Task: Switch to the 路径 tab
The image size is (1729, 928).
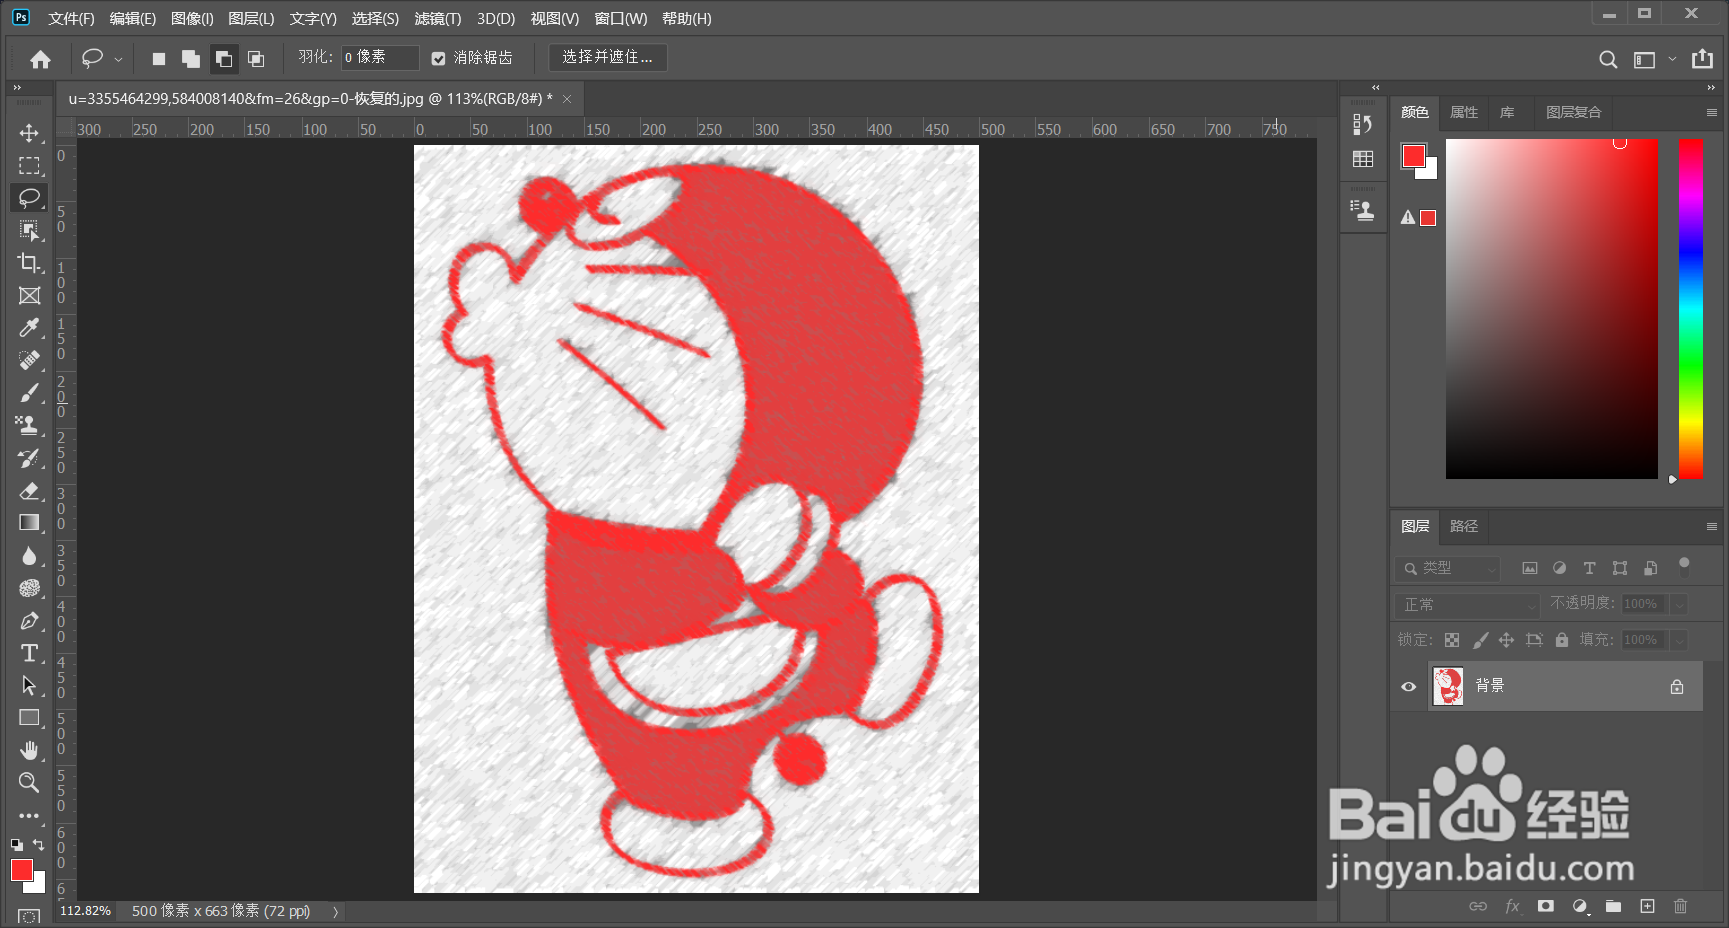Action: tap(1463, 526)
